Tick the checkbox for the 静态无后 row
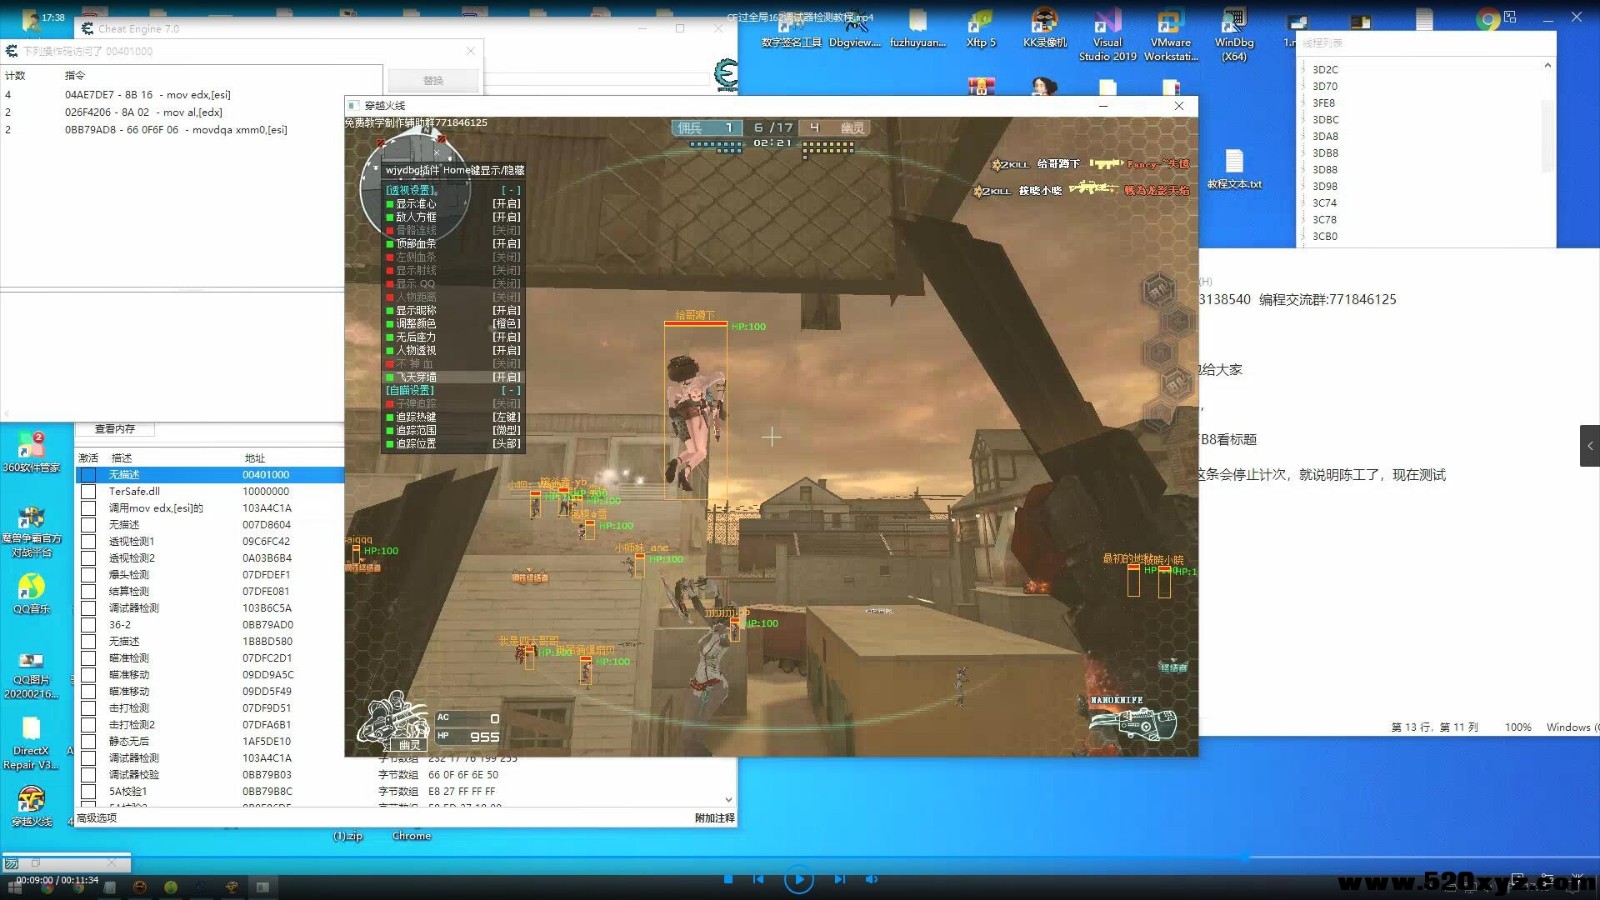Screen dimensions: 1600x900 tap(89, 741)
